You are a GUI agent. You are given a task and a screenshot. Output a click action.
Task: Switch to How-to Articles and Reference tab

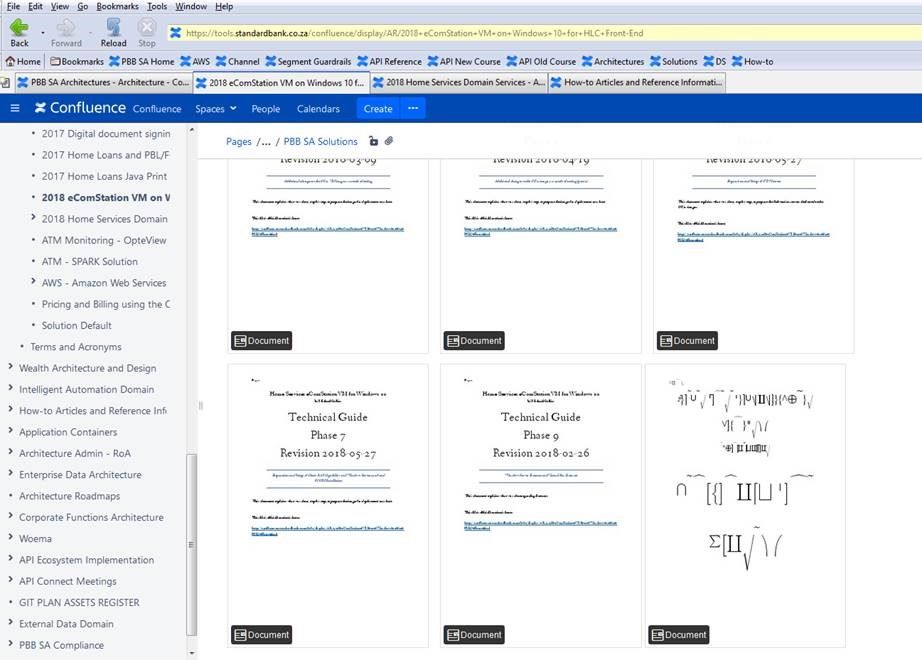tap(637, 82)
